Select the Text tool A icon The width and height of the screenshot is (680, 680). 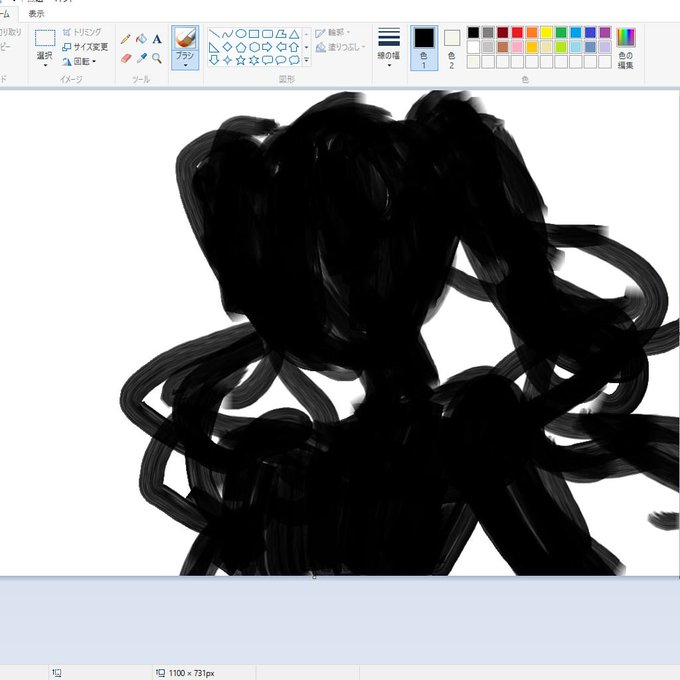point(157,39)
